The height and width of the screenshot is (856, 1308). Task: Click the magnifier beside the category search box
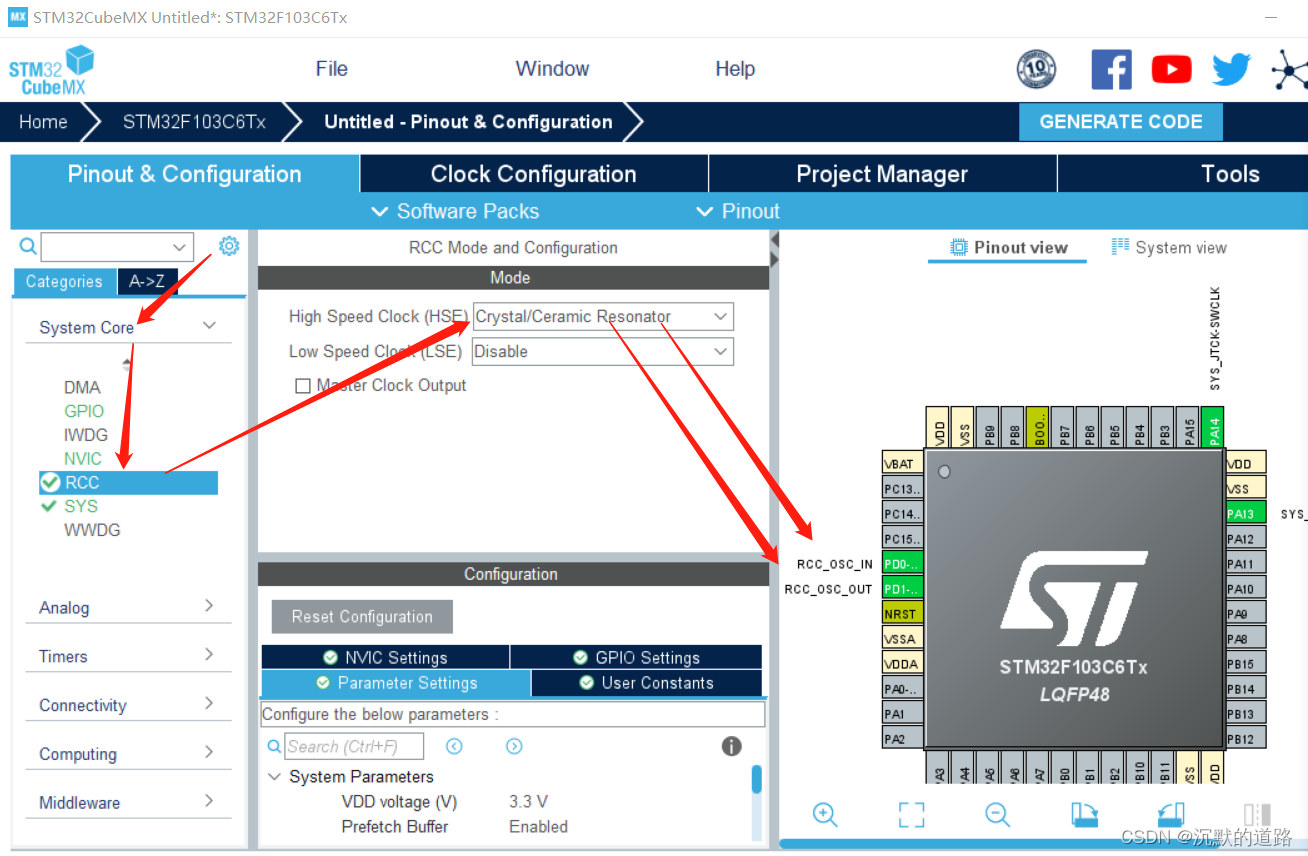[x=28, y=245]
